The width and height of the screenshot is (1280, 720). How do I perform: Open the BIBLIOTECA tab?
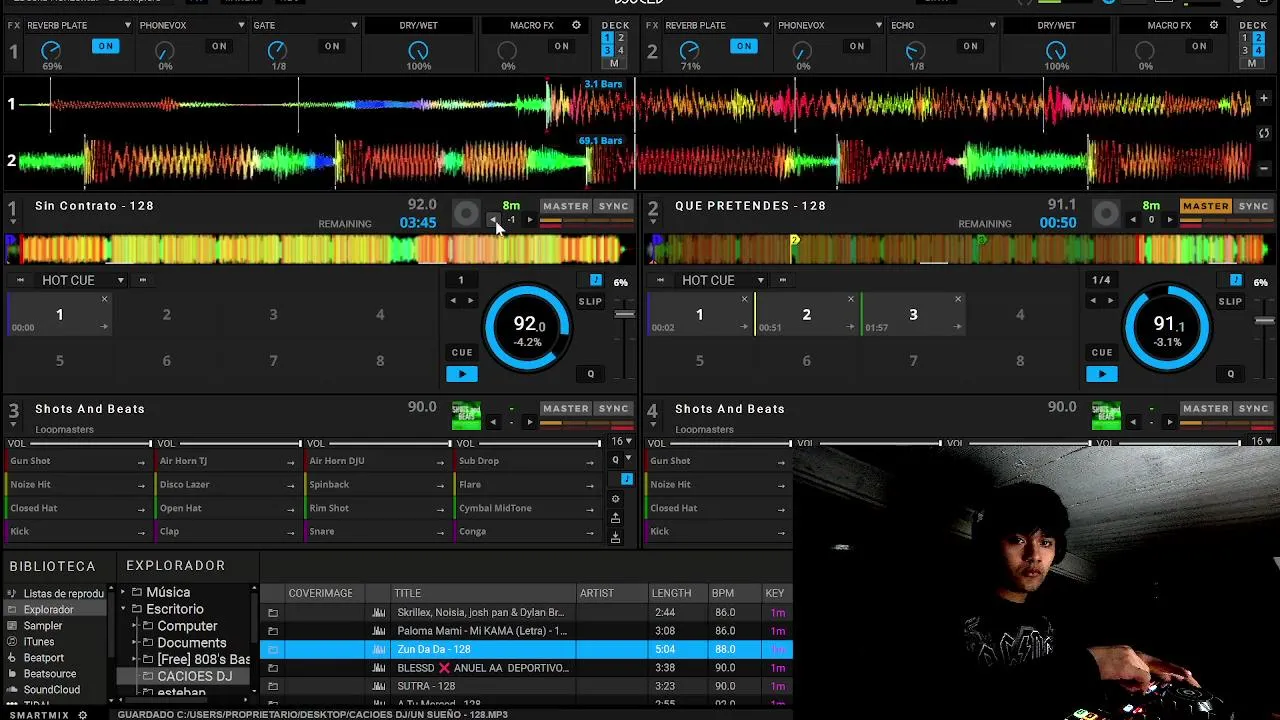[x=52, y=566]
